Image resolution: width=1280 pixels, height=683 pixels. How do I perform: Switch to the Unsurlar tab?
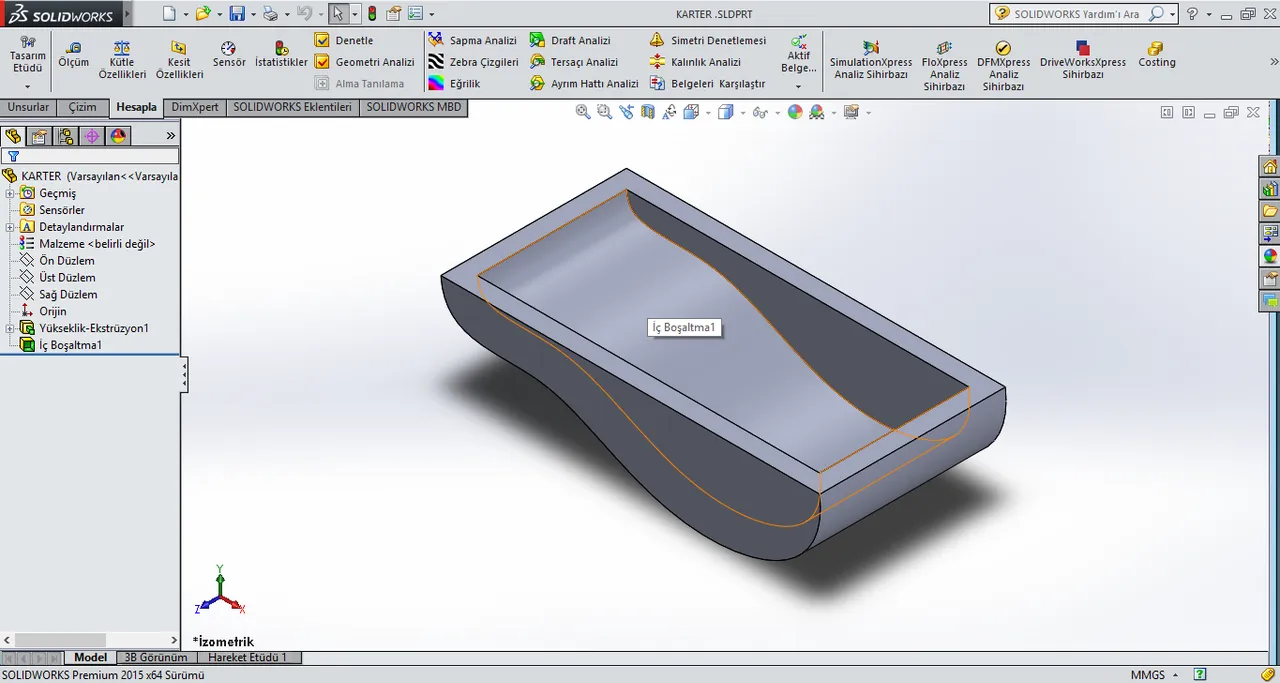pos(28,107)
